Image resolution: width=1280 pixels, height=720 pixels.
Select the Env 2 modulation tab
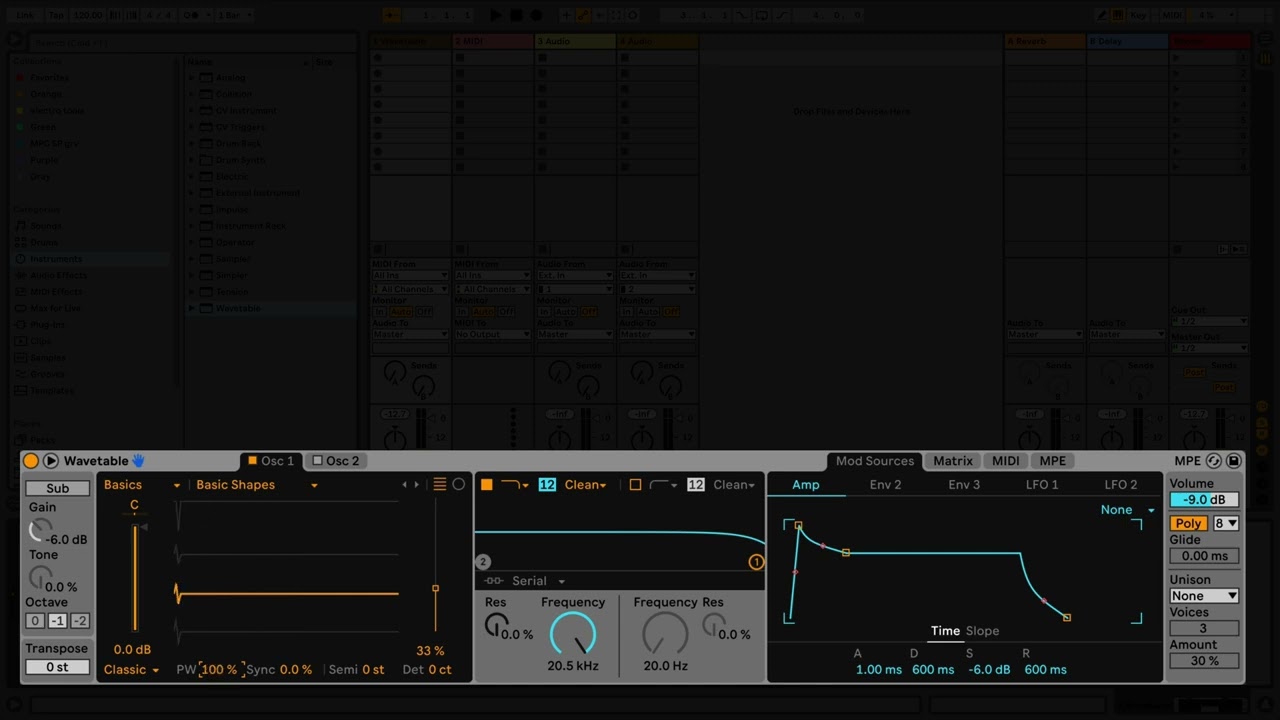click(885, 485)
